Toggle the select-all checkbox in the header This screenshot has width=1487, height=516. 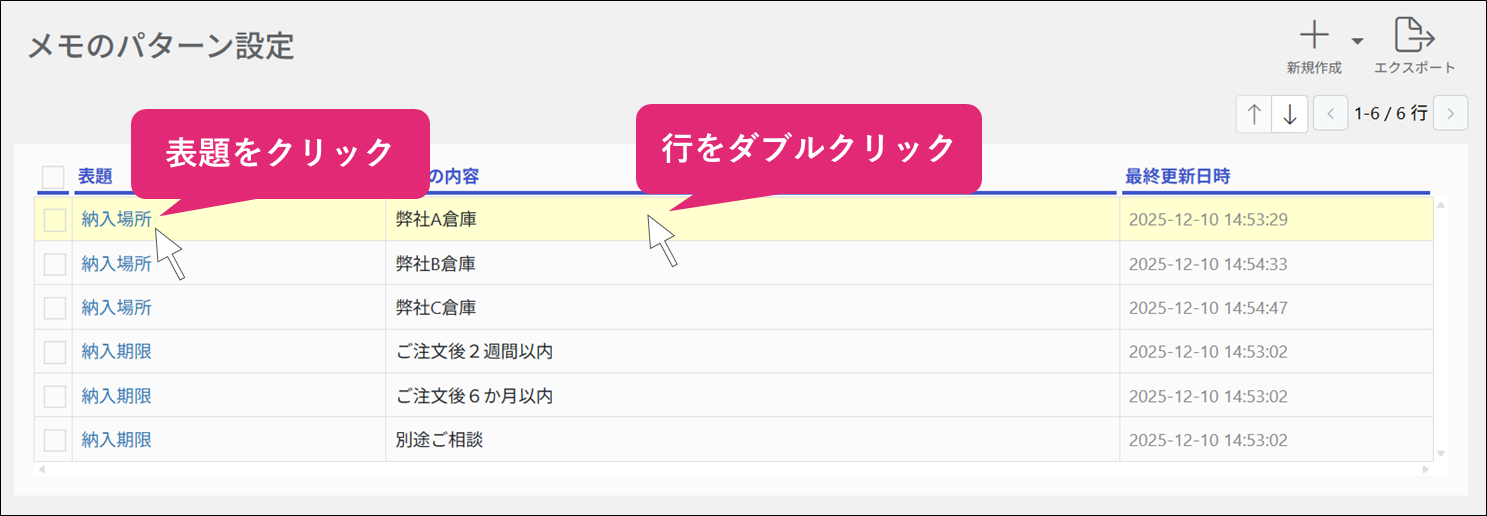[54, 177]
